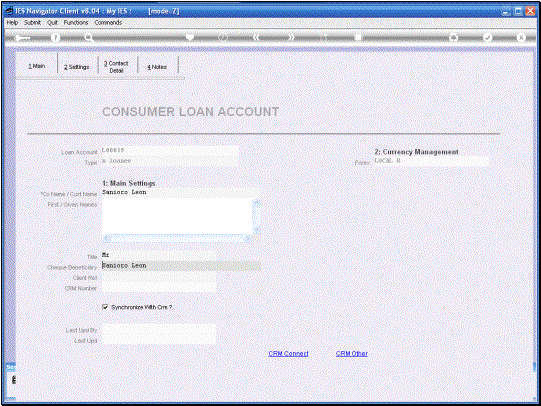Open the 4 Notes tab

157,67
